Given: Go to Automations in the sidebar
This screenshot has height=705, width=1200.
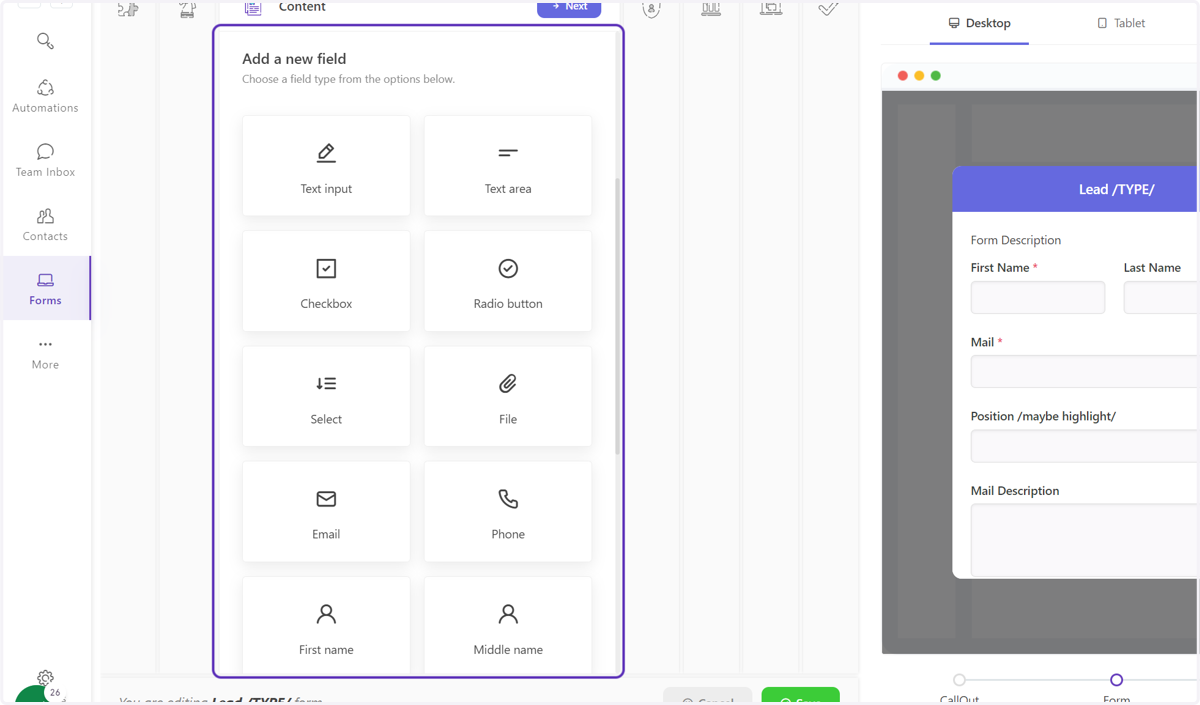Looking at the screenshot, I should 45,96.
